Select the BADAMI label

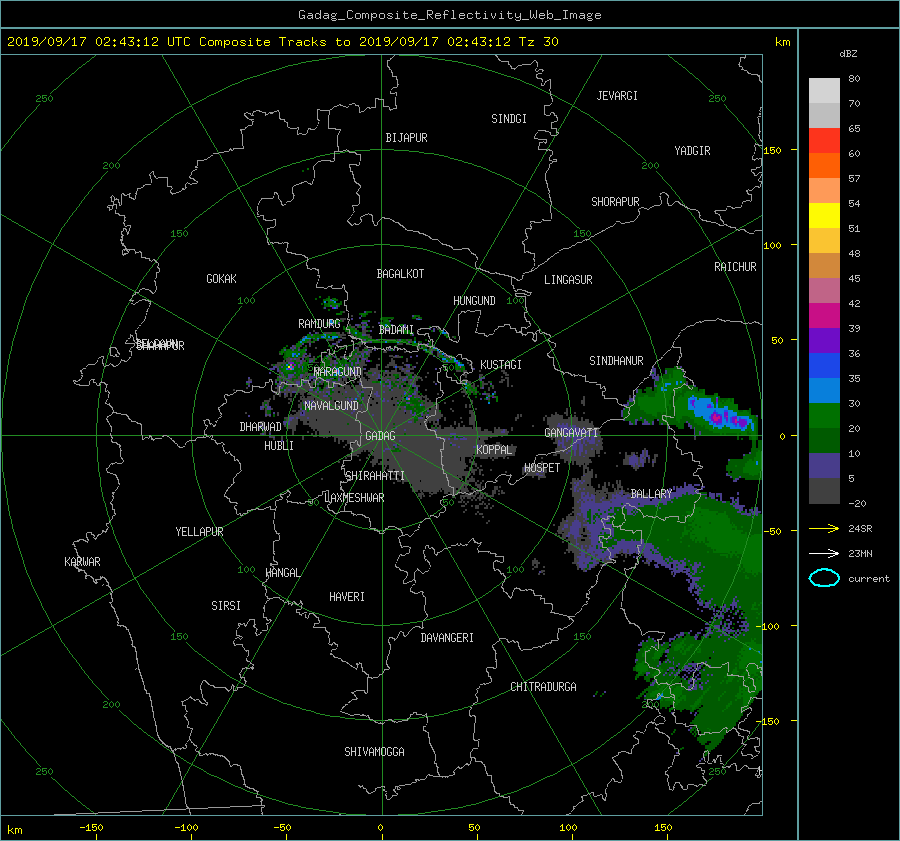396,330
